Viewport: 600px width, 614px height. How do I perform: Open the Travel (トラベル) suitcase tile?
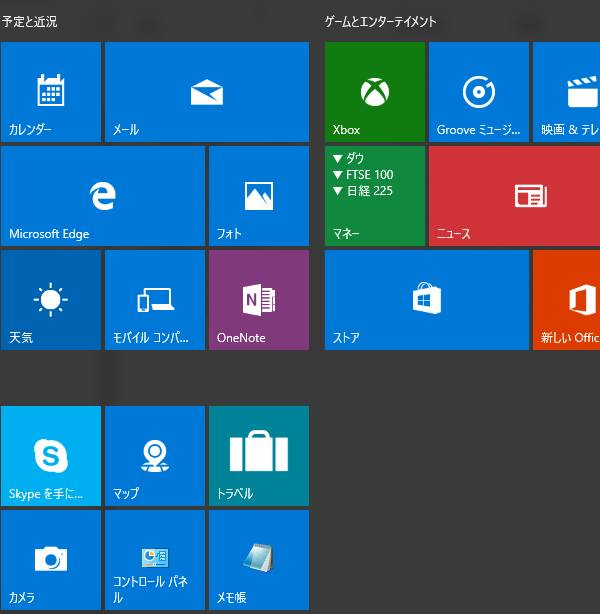tap(258, 456)
